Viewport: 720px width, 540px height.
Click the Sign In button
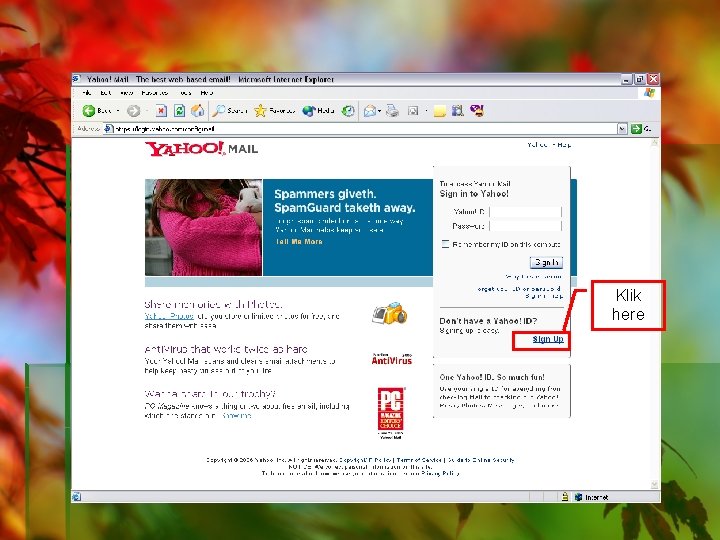(x=546, y=262)
